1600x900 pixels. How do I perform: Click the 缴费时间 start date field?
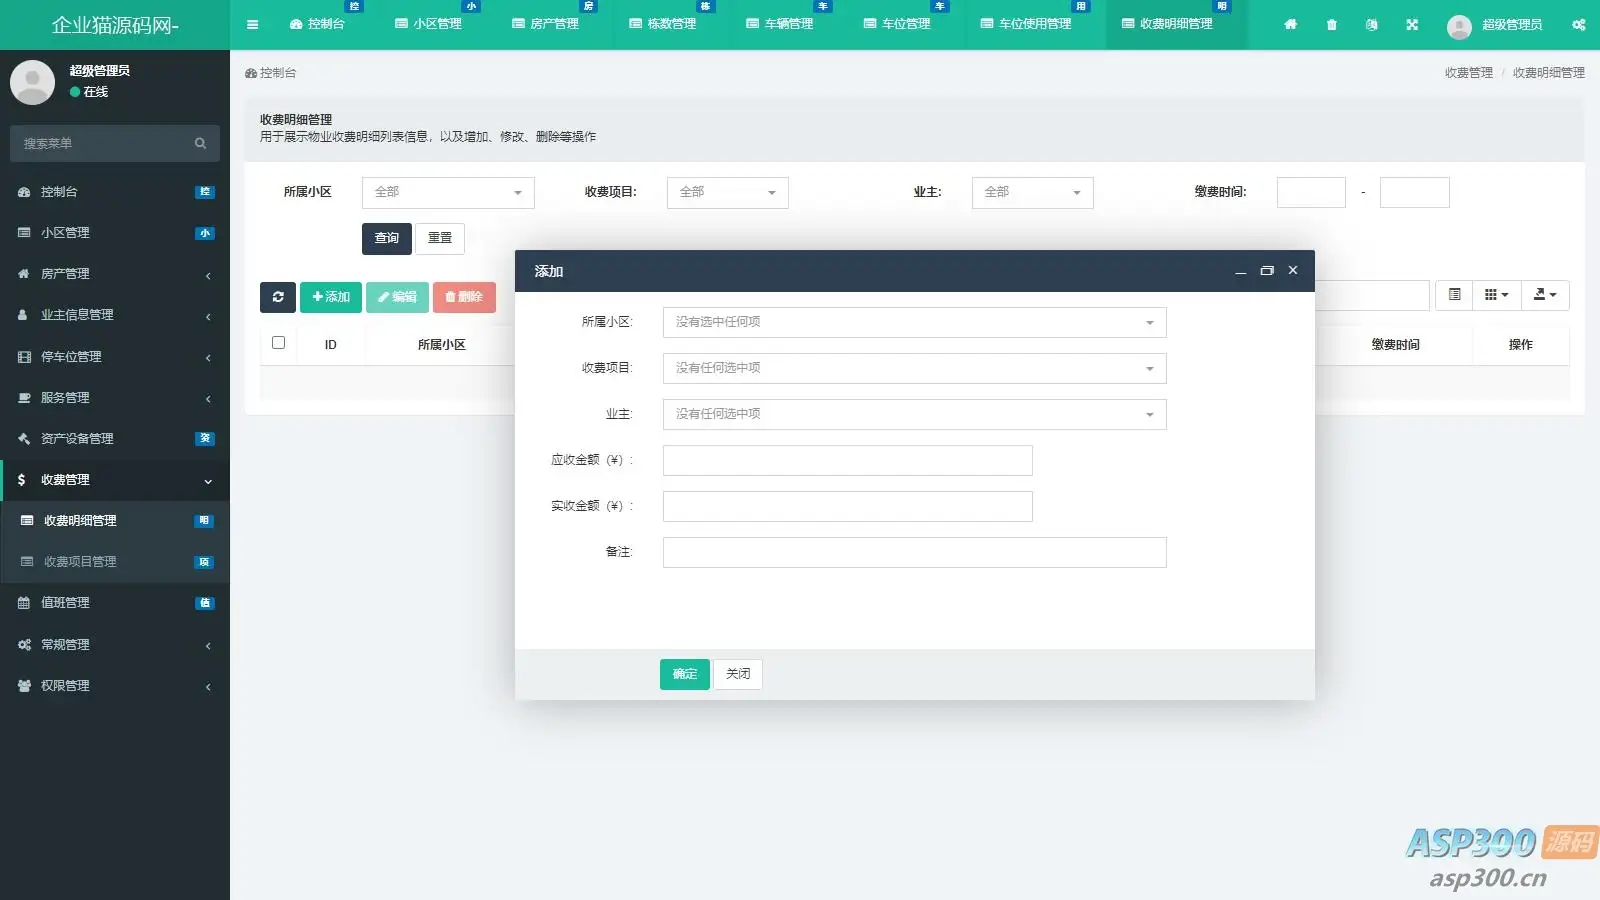[1311, 192]
